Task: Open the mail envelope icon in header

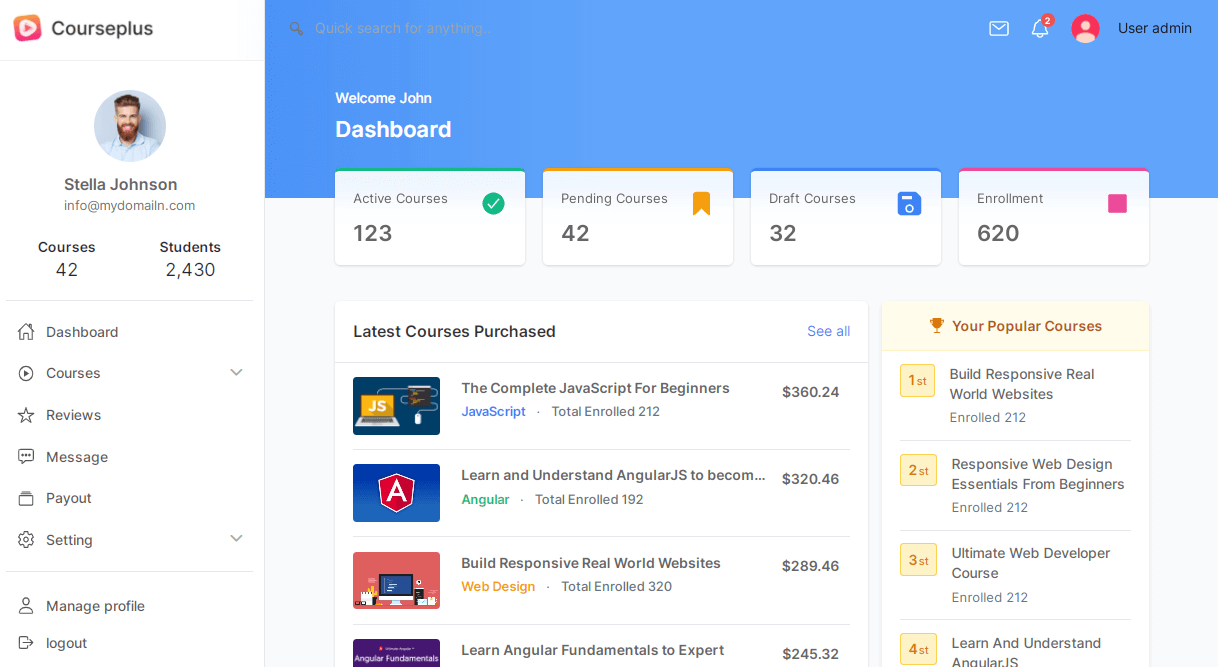Action: pyautogui.click(x=998, y=29)
